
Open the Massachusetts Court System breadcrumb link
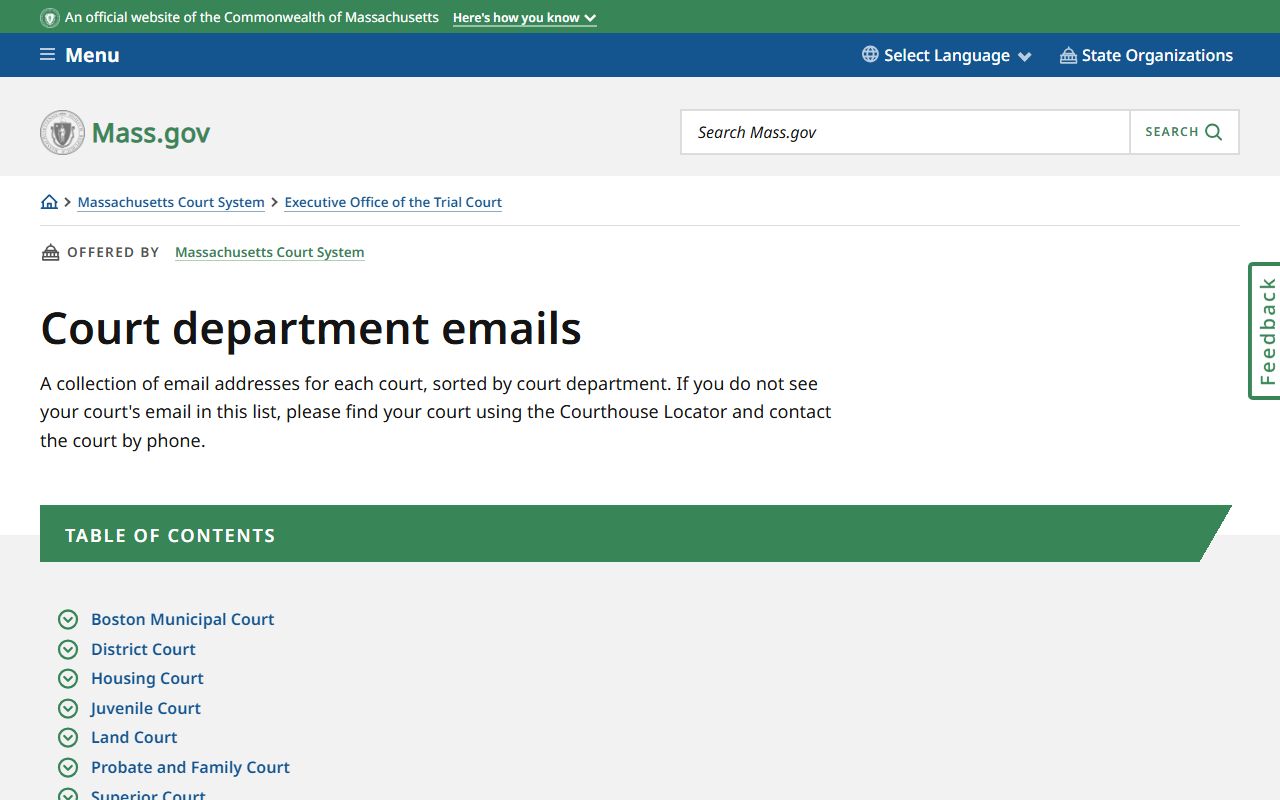click(171, 202)
